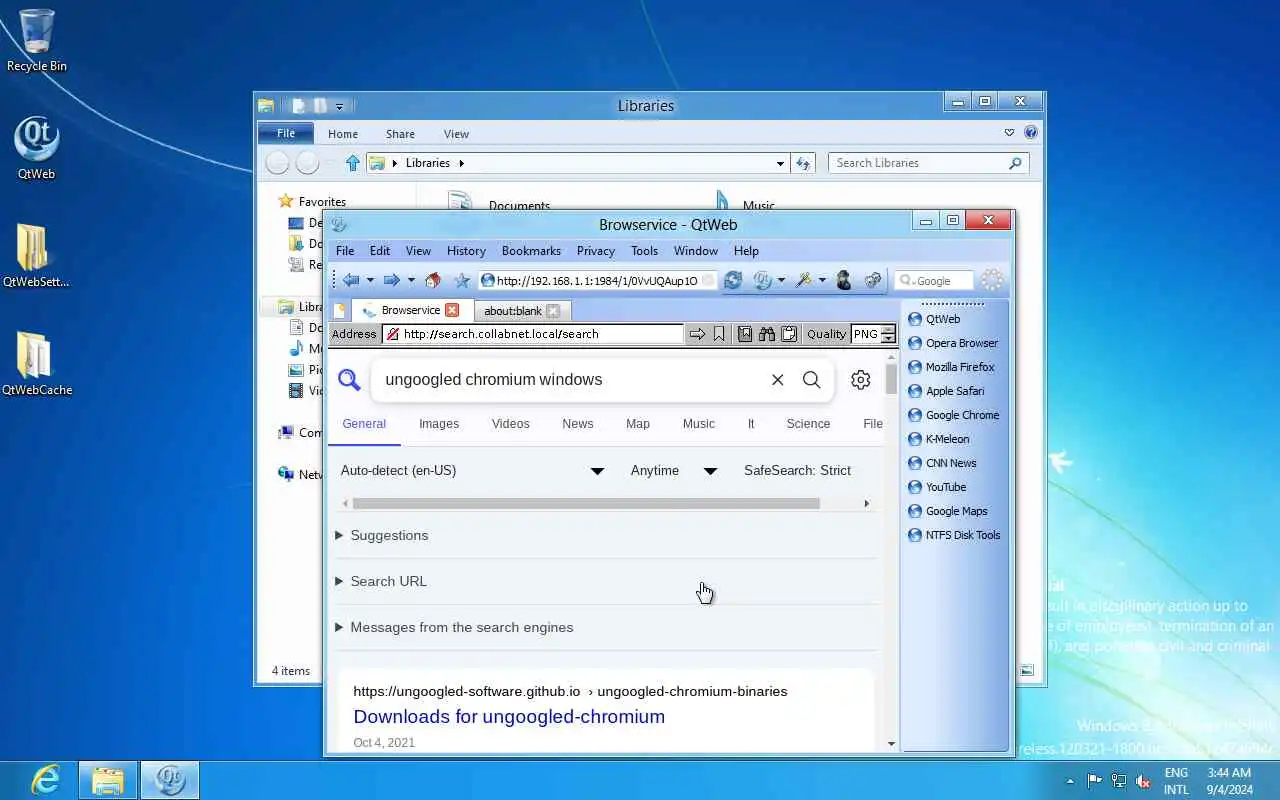Go back with QtWeb's back arrow
The width and height of the screenshot is (1280, 800).
(351, 281)
